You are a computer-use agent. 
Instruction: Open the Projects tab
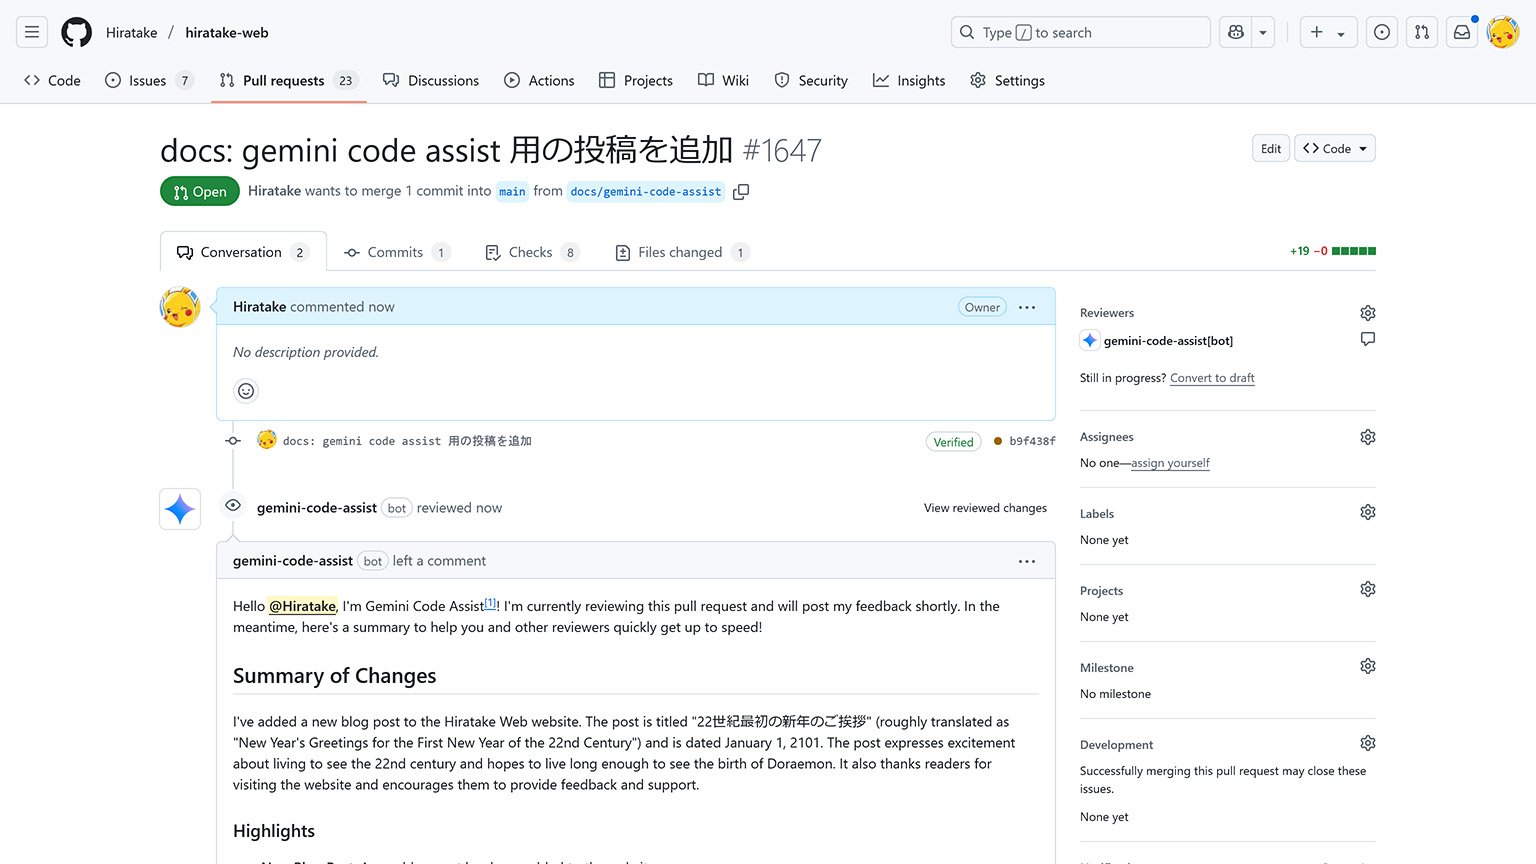pyautogui.click(x=636, y=80)
